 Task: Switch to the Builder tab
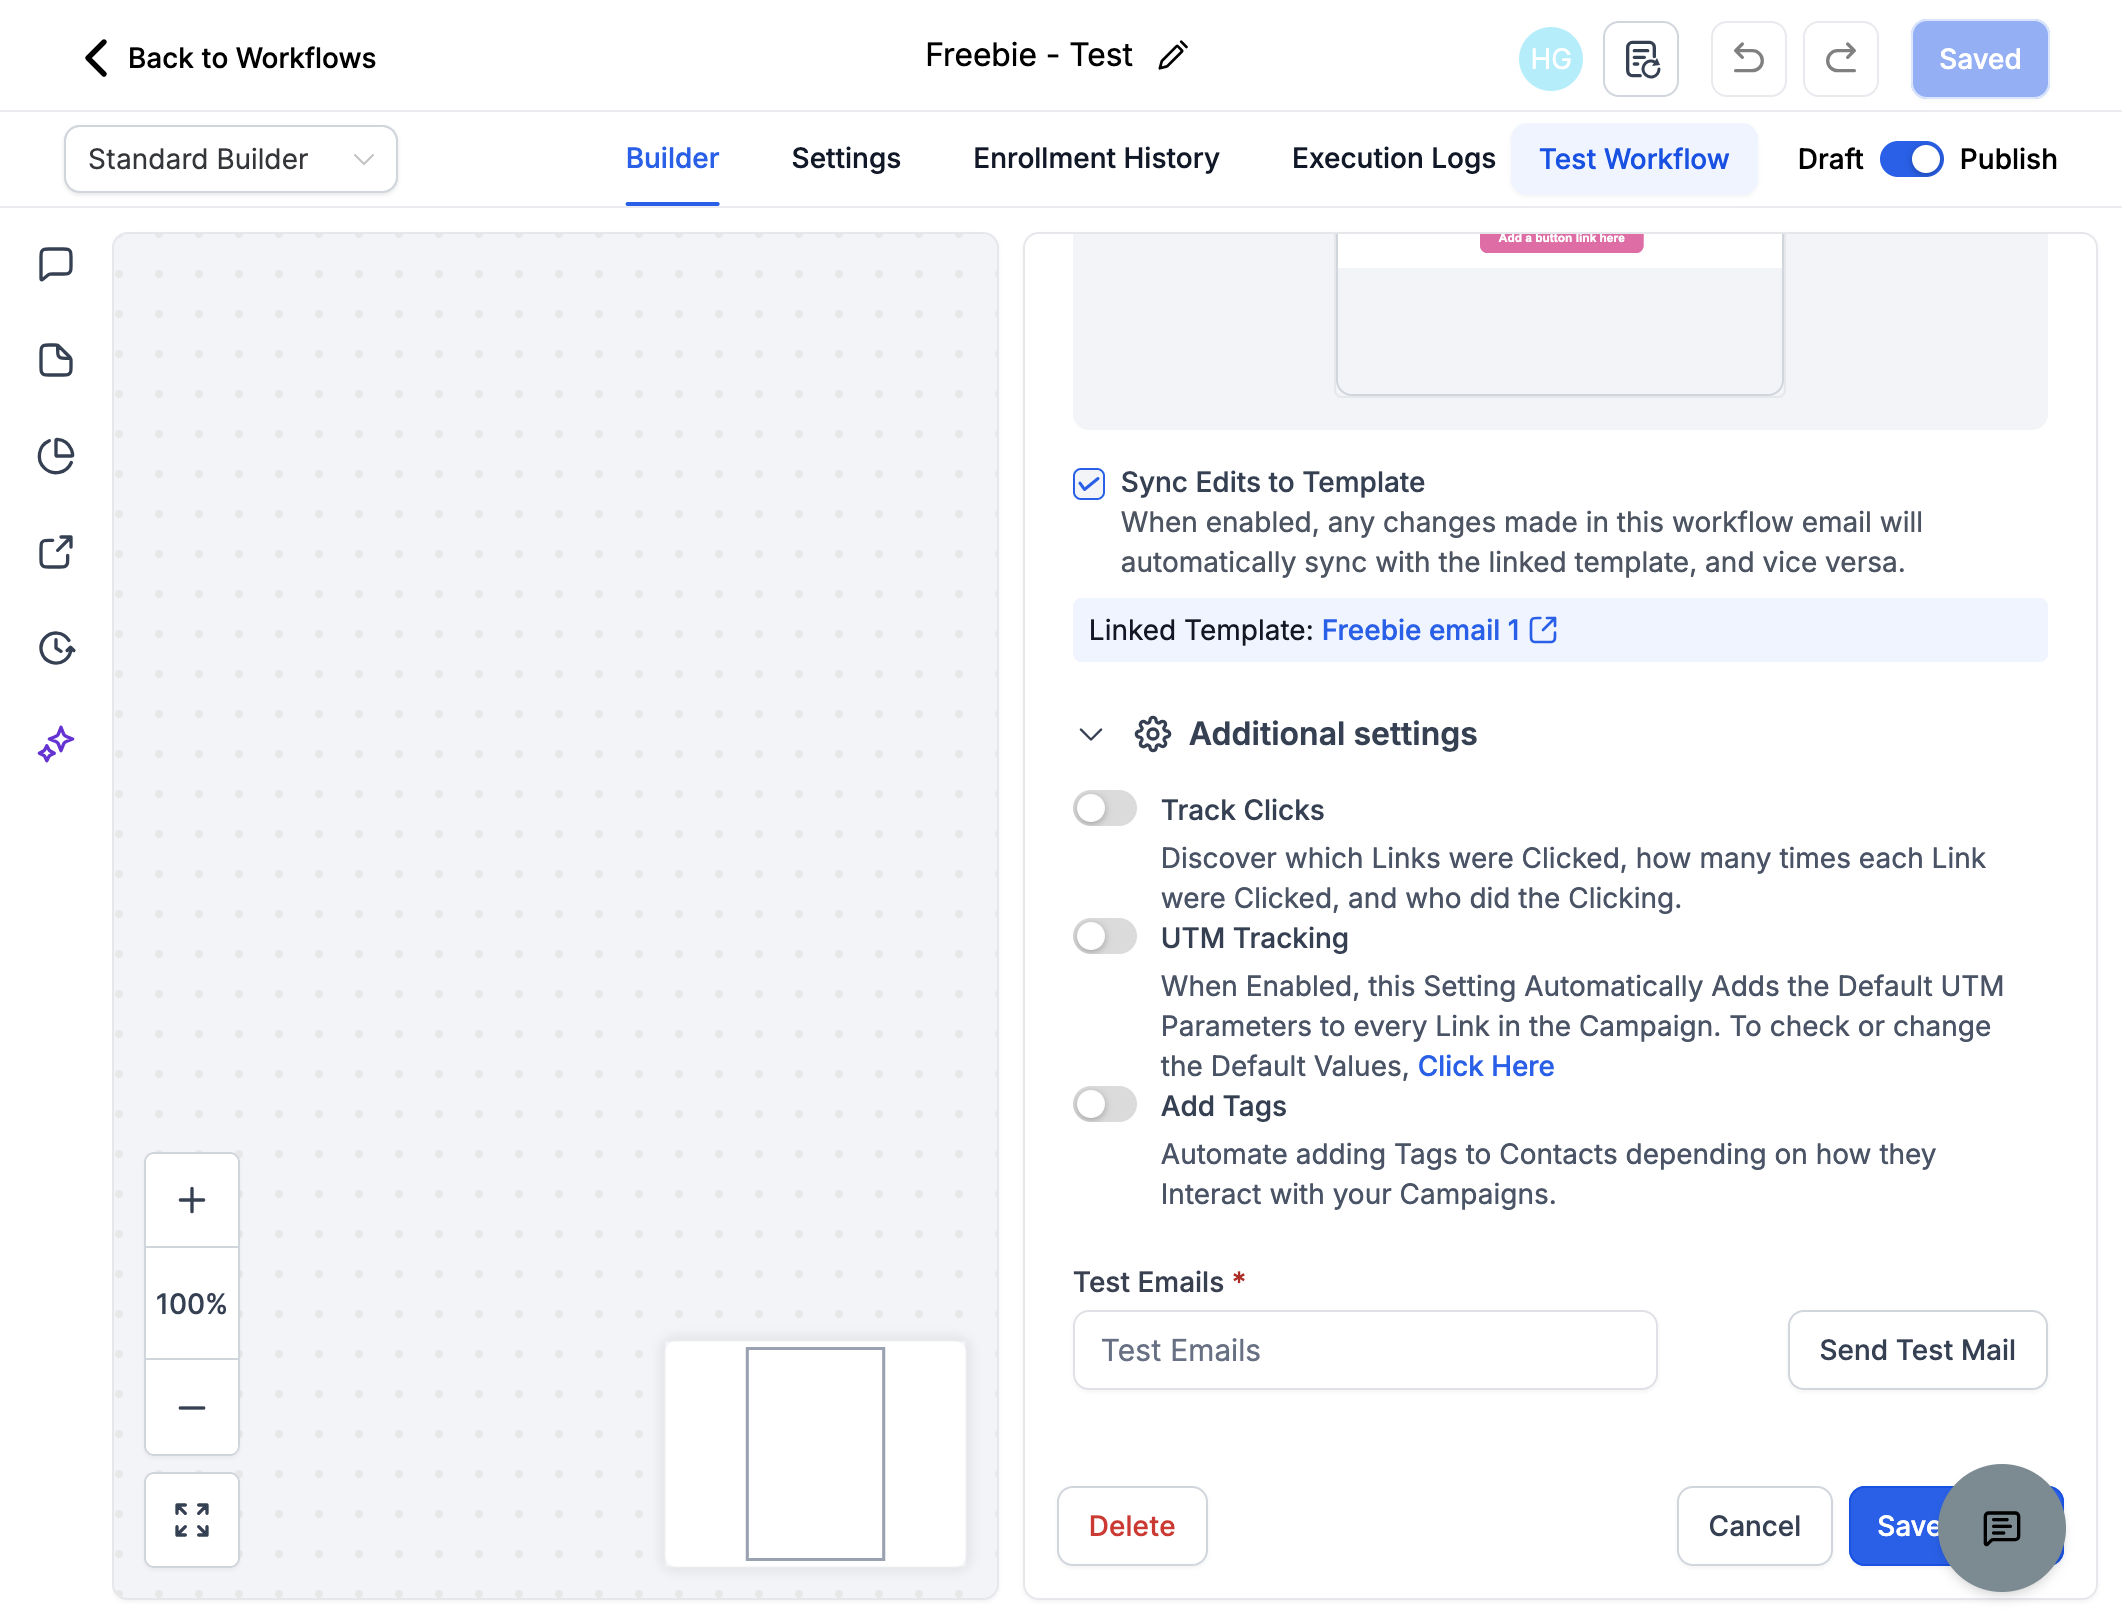[672, 159]
